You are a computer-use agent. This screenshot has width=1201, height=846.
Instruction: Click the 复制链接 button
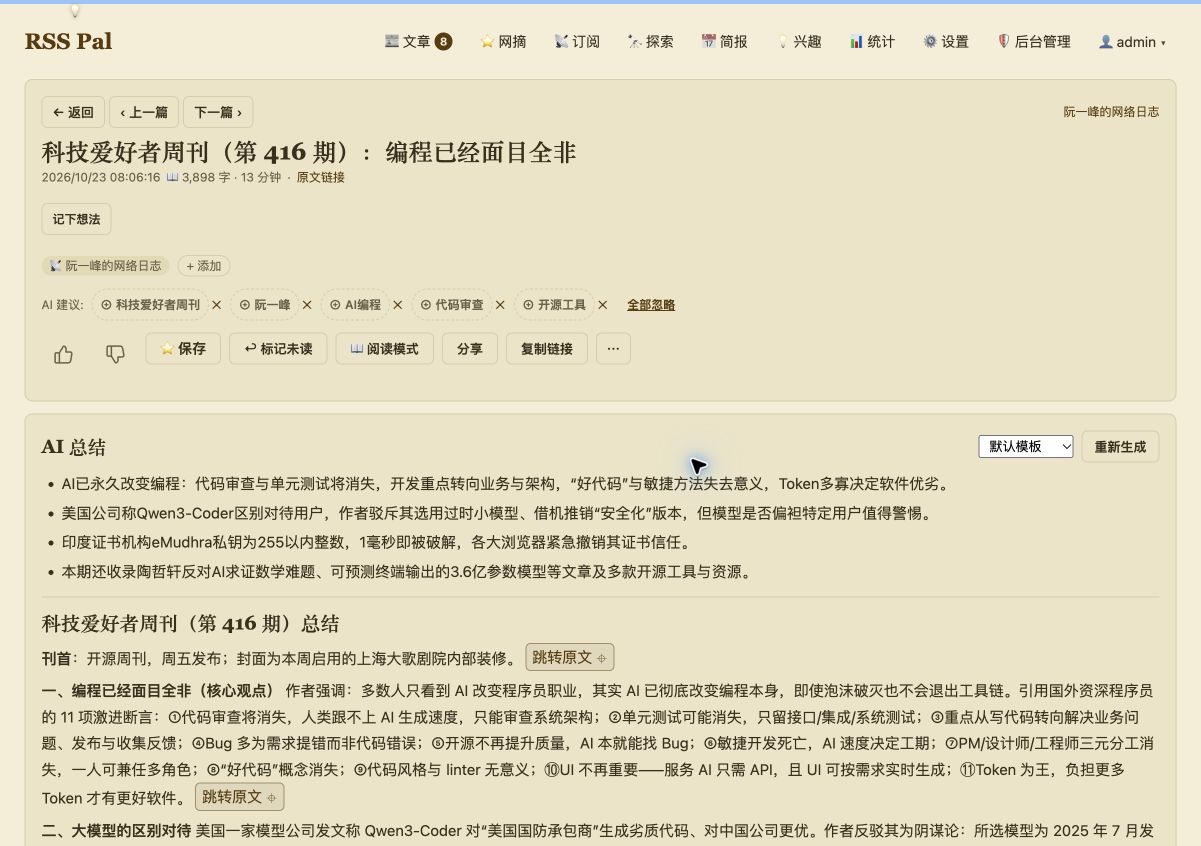pyautogui.click(x=546, y=349)
